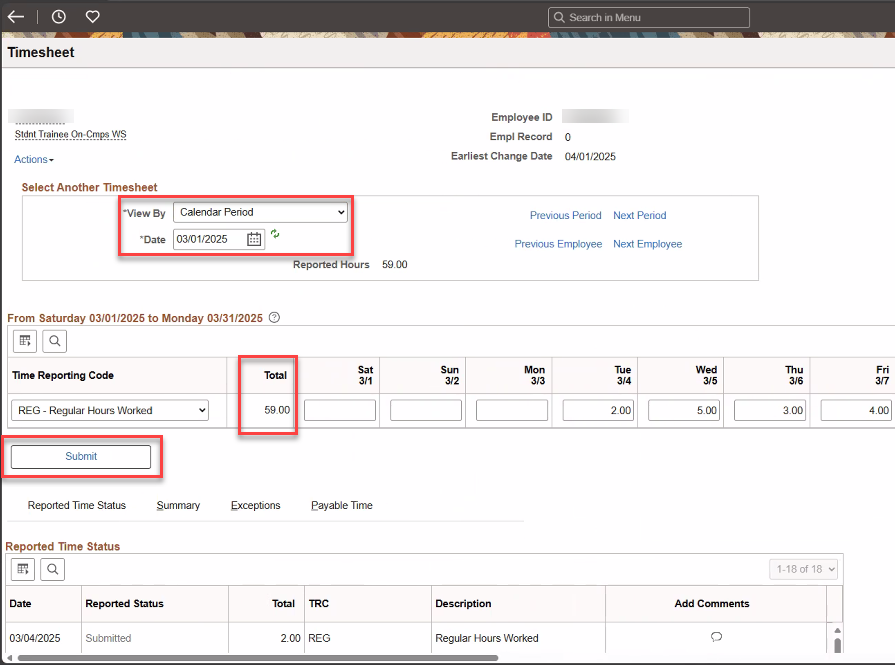Click the grid layout icon above the timesheet
Screen dimensions: 895x665
tap(24, 341)
